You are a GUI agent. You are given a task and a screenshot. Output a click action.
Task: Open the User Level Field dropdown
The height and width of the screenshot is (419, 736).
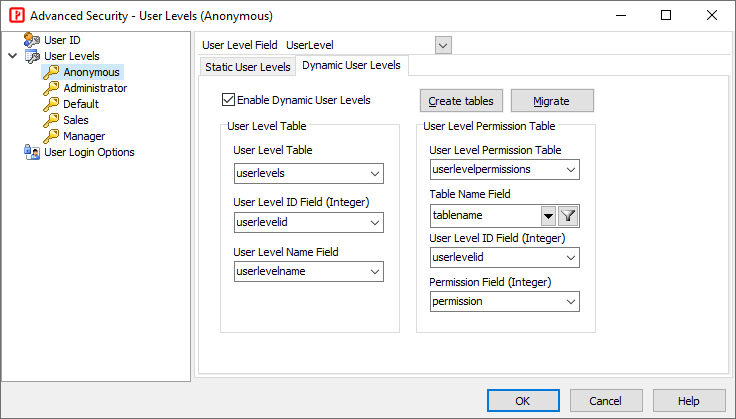[443, 45]
